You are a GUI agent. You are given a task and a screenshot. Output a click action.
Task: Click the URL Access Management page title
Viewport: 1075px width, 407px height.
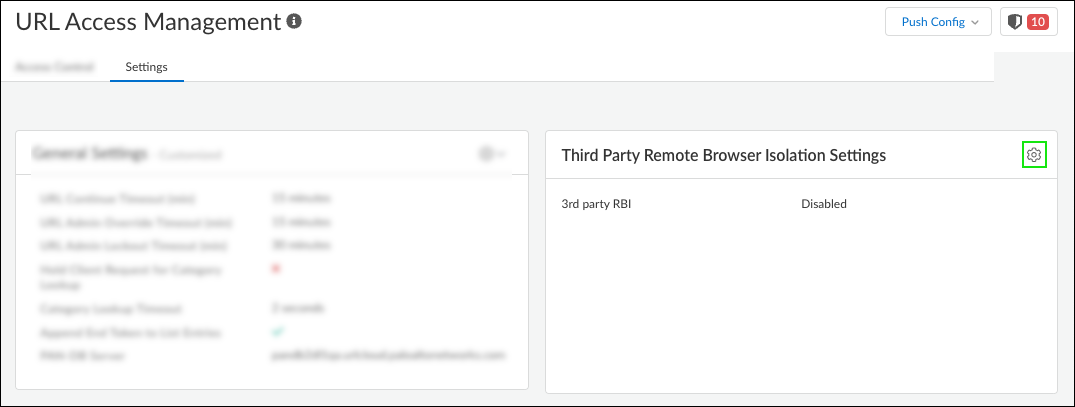(x=148, y=21)
